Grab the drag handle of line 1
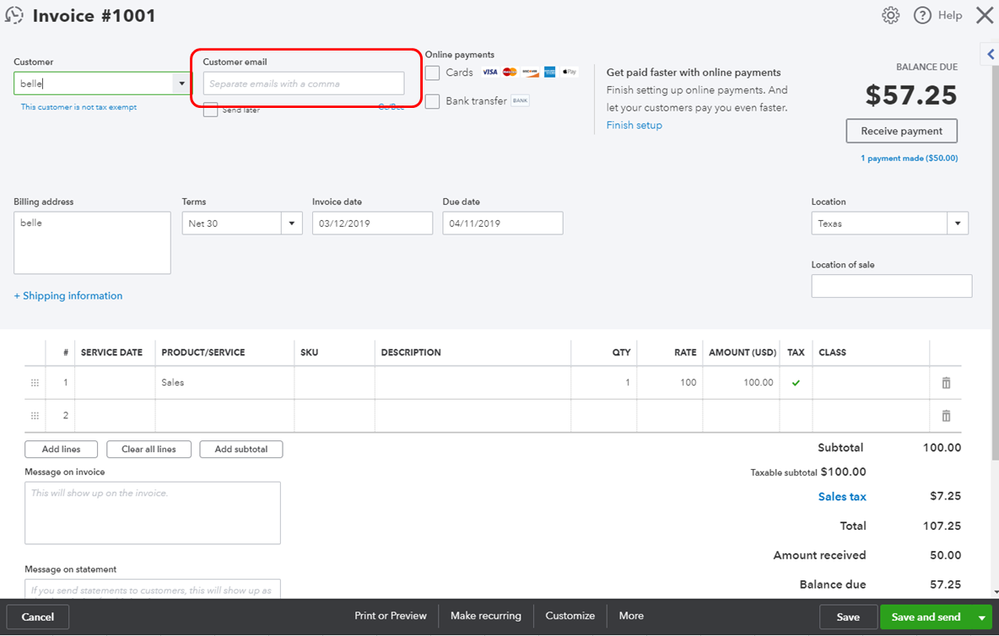 35,383
